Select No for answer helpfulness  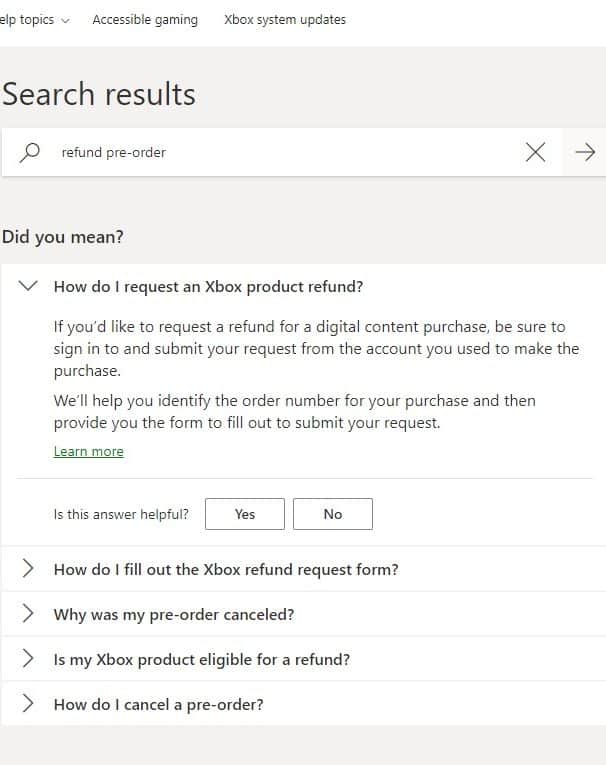coord(333,514)
